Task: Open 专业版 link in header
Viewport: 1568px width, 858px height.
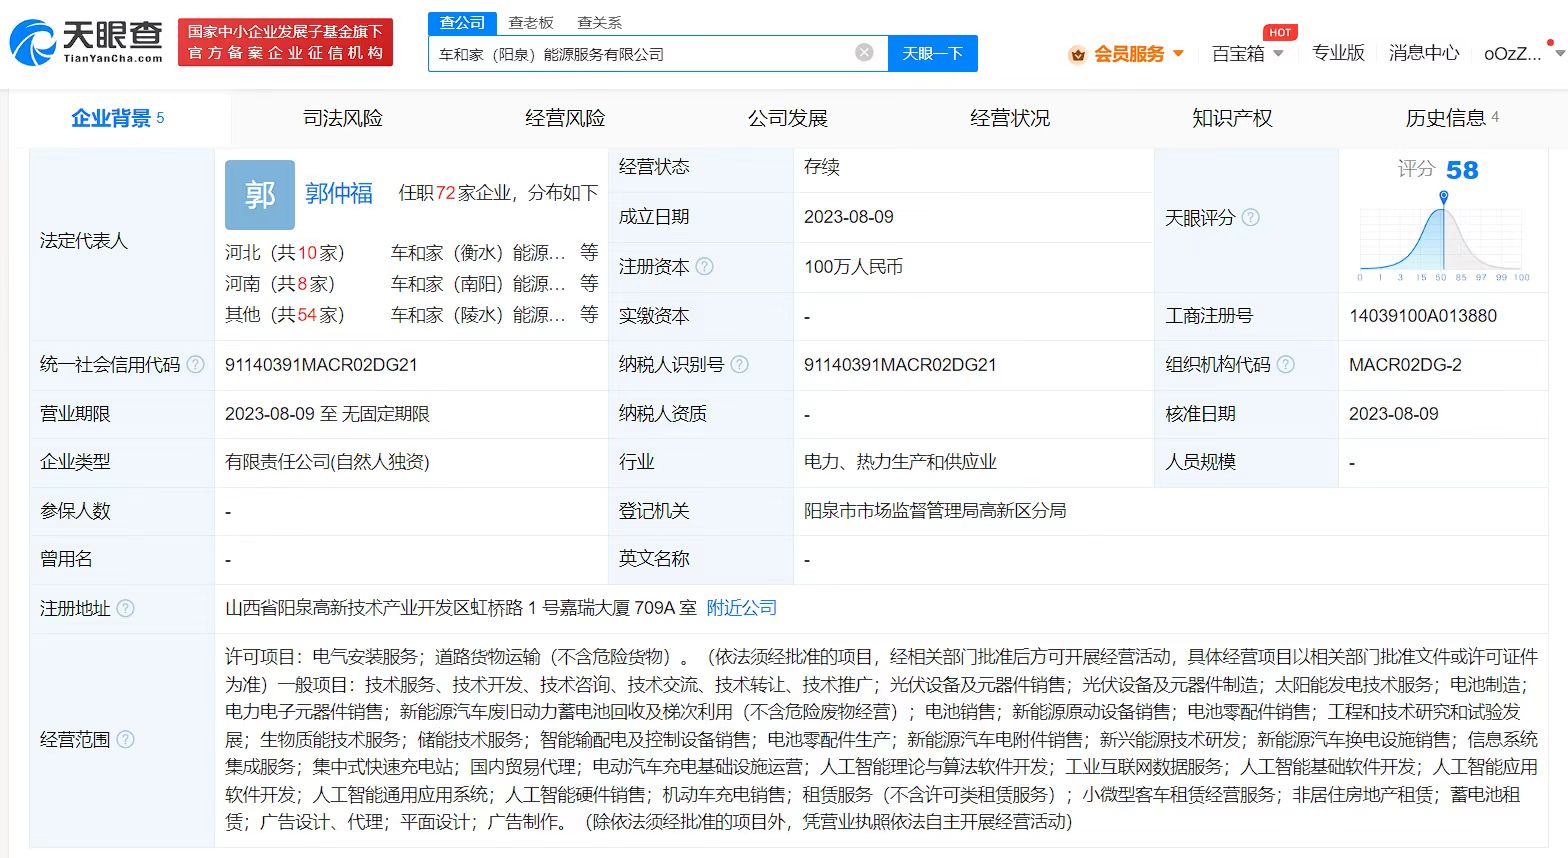Action: [1338, 53]
